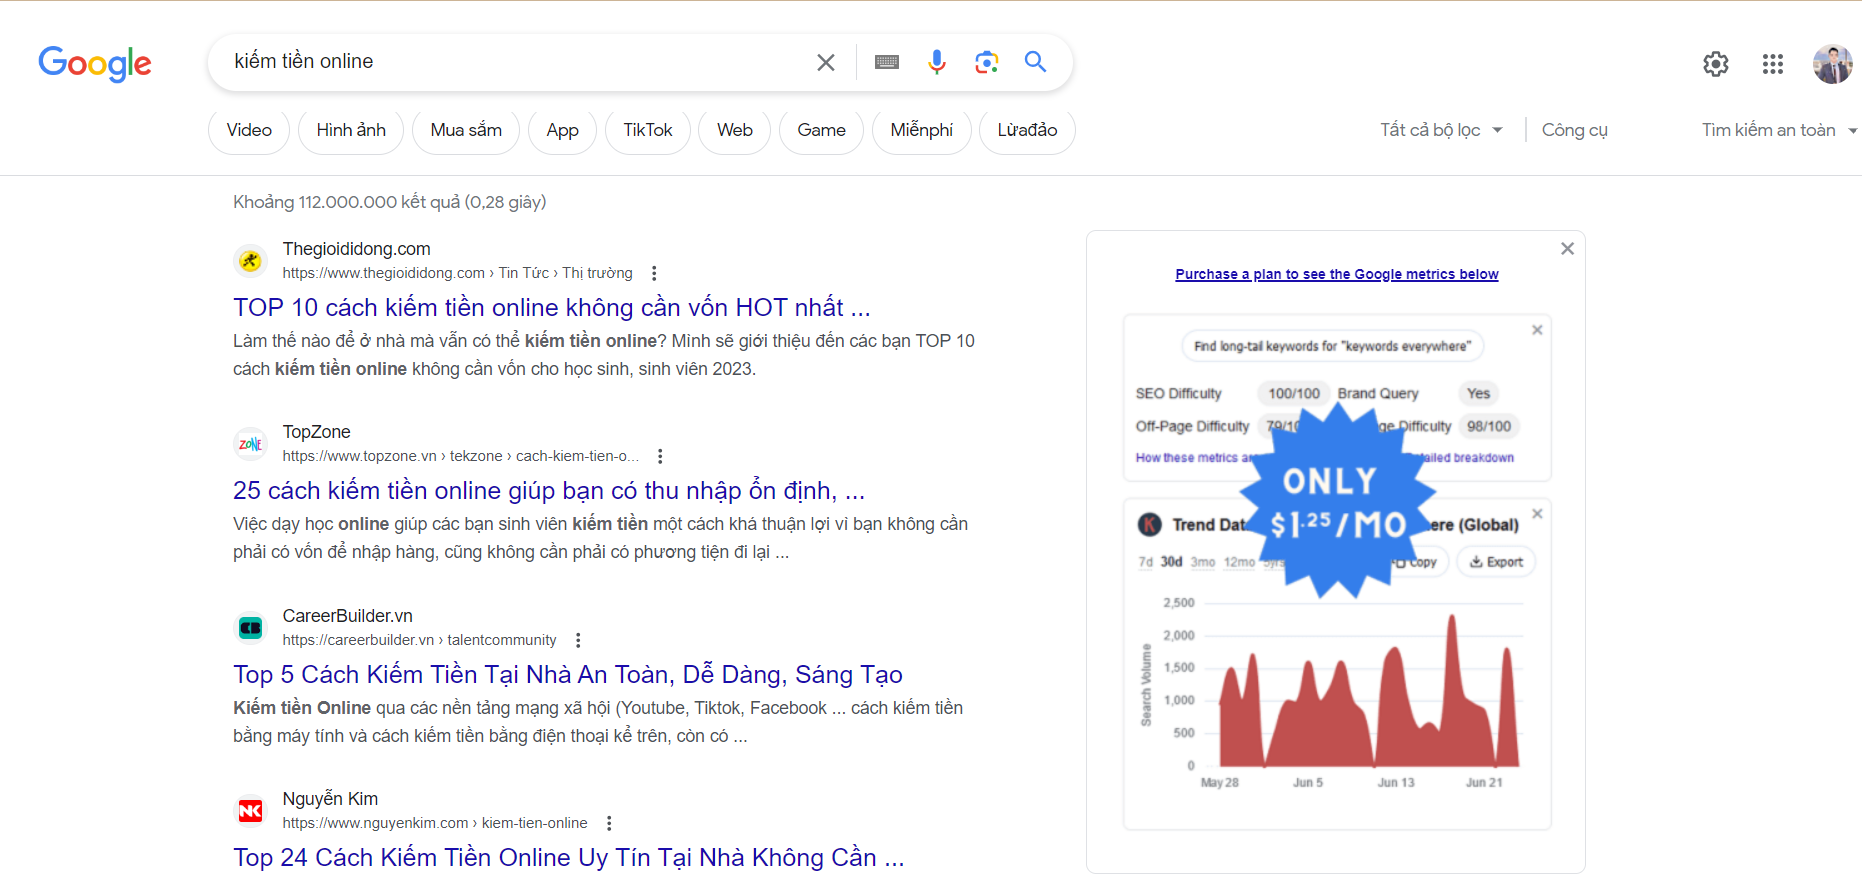The height and width of the screenshot is (880, 1862).
Task: Close the Trend Data widget
Action: tap(1537, 513)
